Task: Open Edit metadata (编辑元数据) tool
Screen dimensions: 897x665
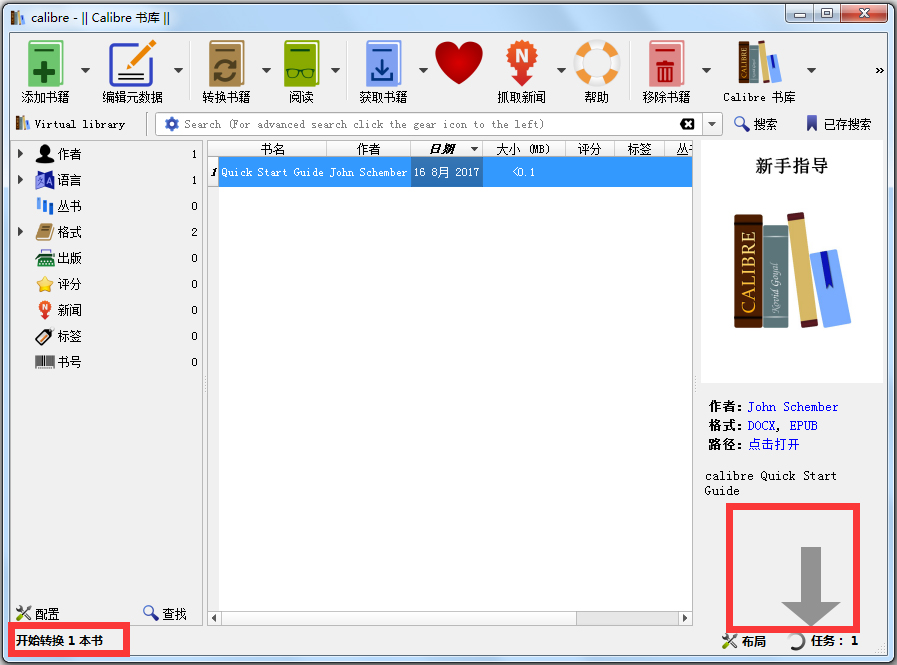Action: pyautogui.click(x=132, y=66)
